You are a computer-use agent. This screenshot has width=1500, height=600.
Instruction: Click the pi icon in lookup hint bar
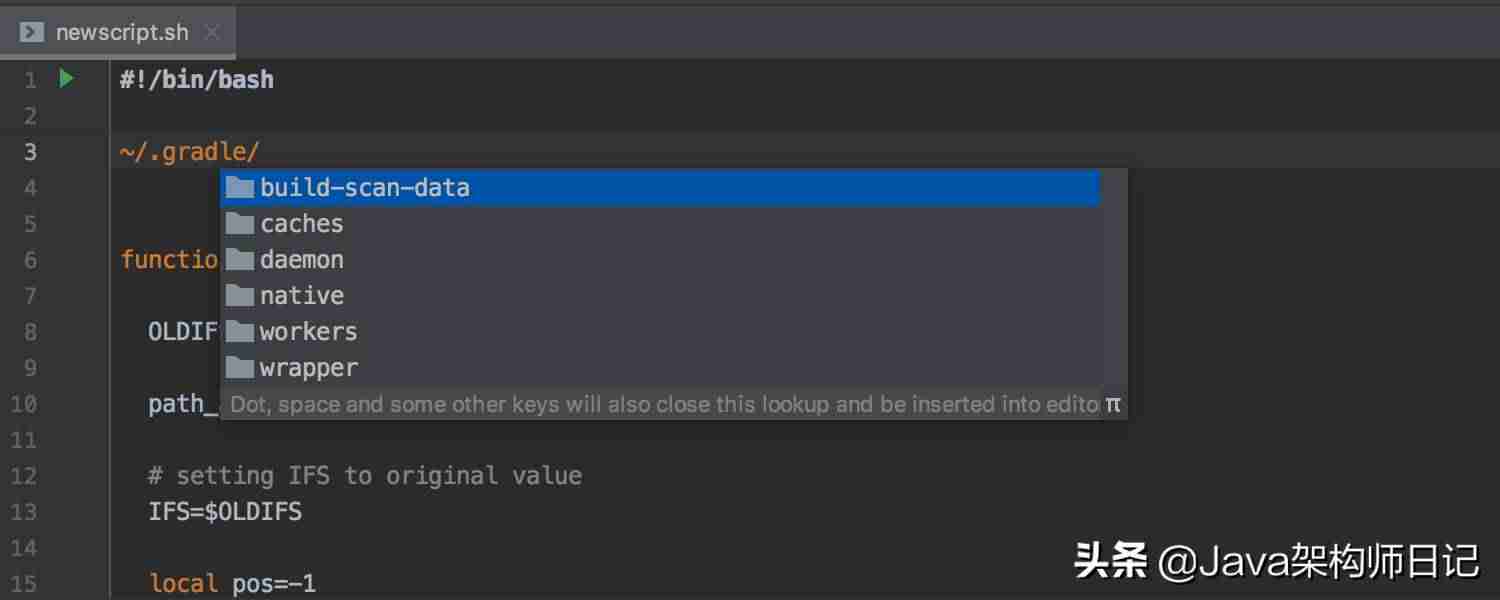pyautogui.click(x=1113, y=405)
